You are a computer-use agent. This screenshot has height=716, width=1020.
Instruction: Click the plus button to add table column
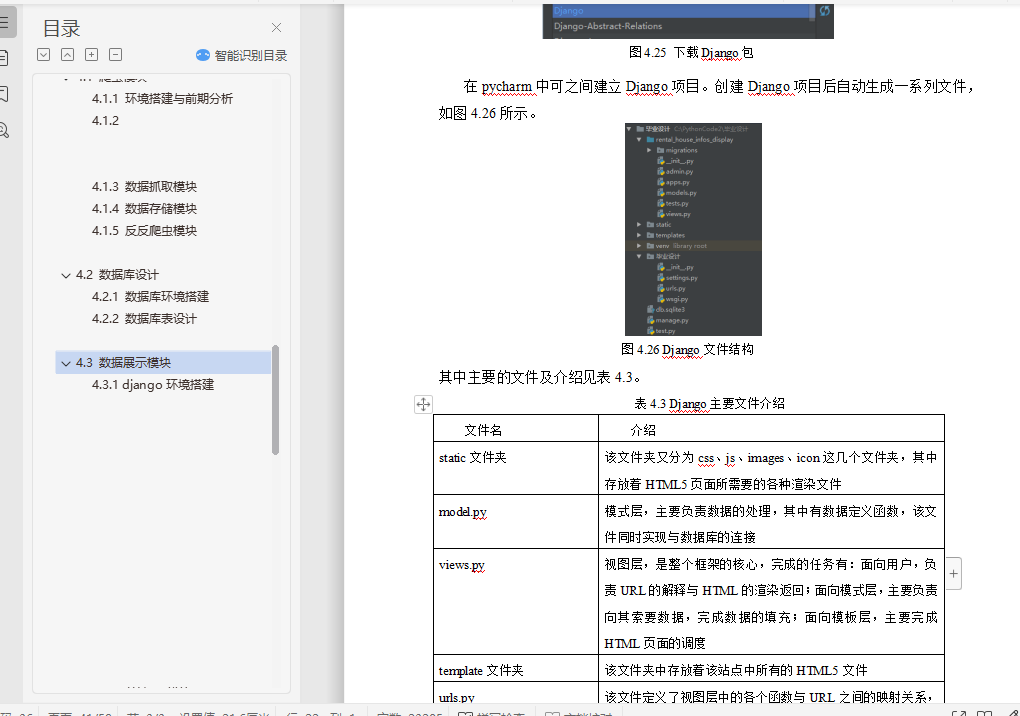[953, 574]
